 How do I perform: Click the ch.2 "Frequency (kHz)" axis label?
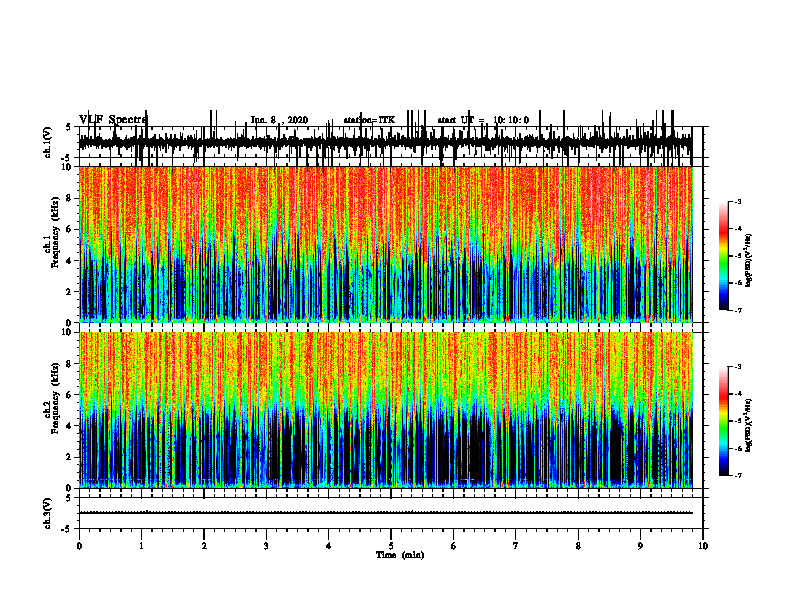(55, 398)
